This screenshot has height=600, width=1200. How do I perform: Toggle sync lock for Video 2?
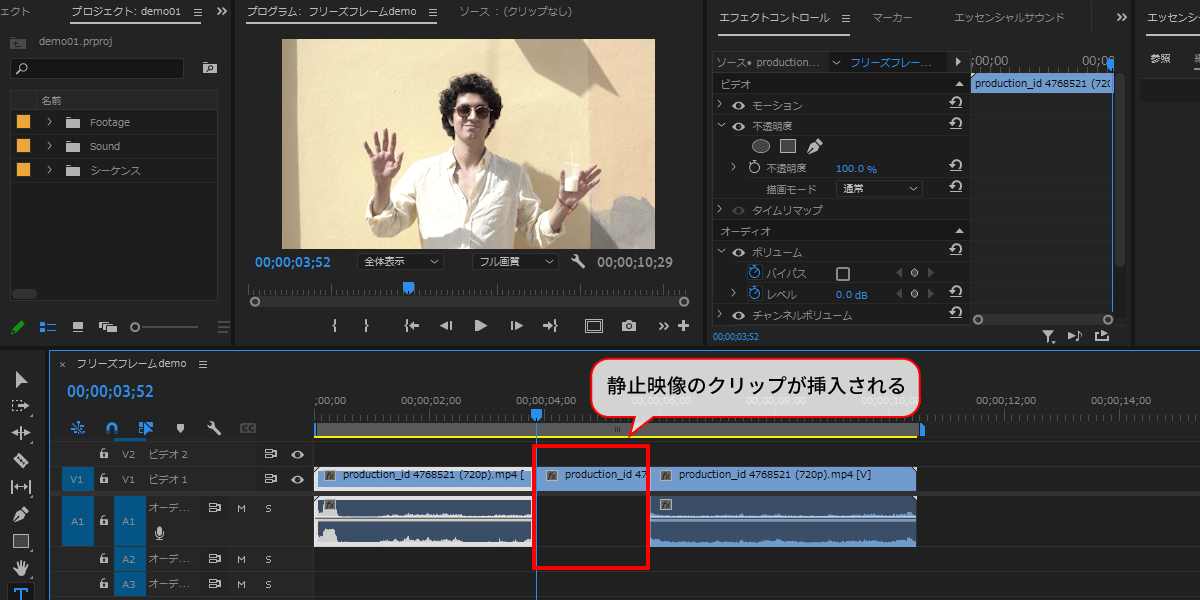coord(270,454)
